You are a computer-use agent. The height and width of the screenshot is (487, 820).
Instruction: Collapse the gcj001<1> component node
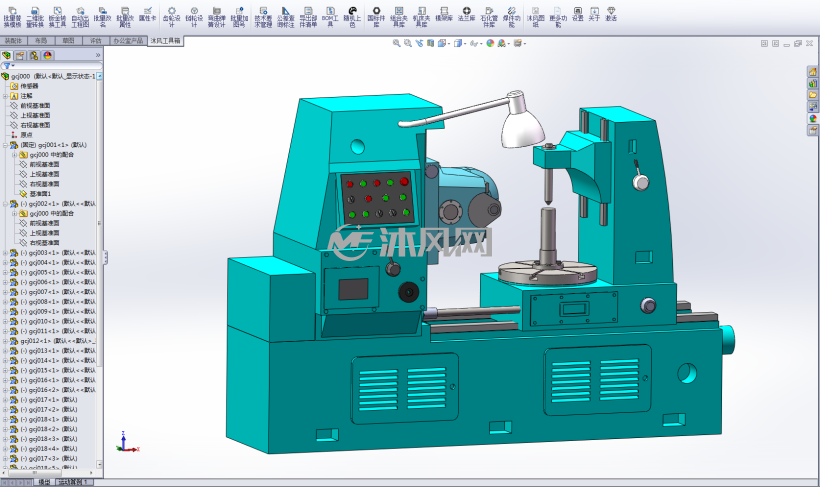(x=6, y=145)
